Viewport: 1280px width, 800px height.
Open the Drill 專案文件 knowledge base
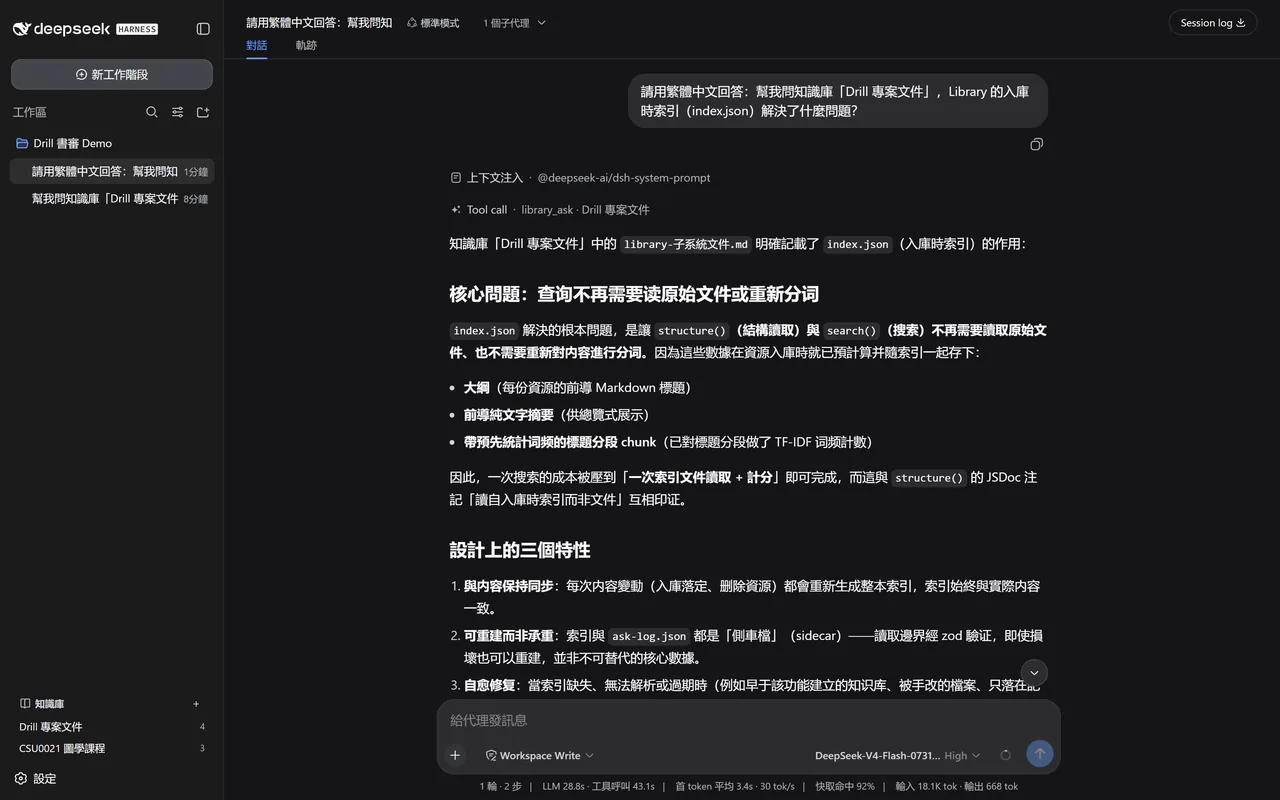coord(112,727)
